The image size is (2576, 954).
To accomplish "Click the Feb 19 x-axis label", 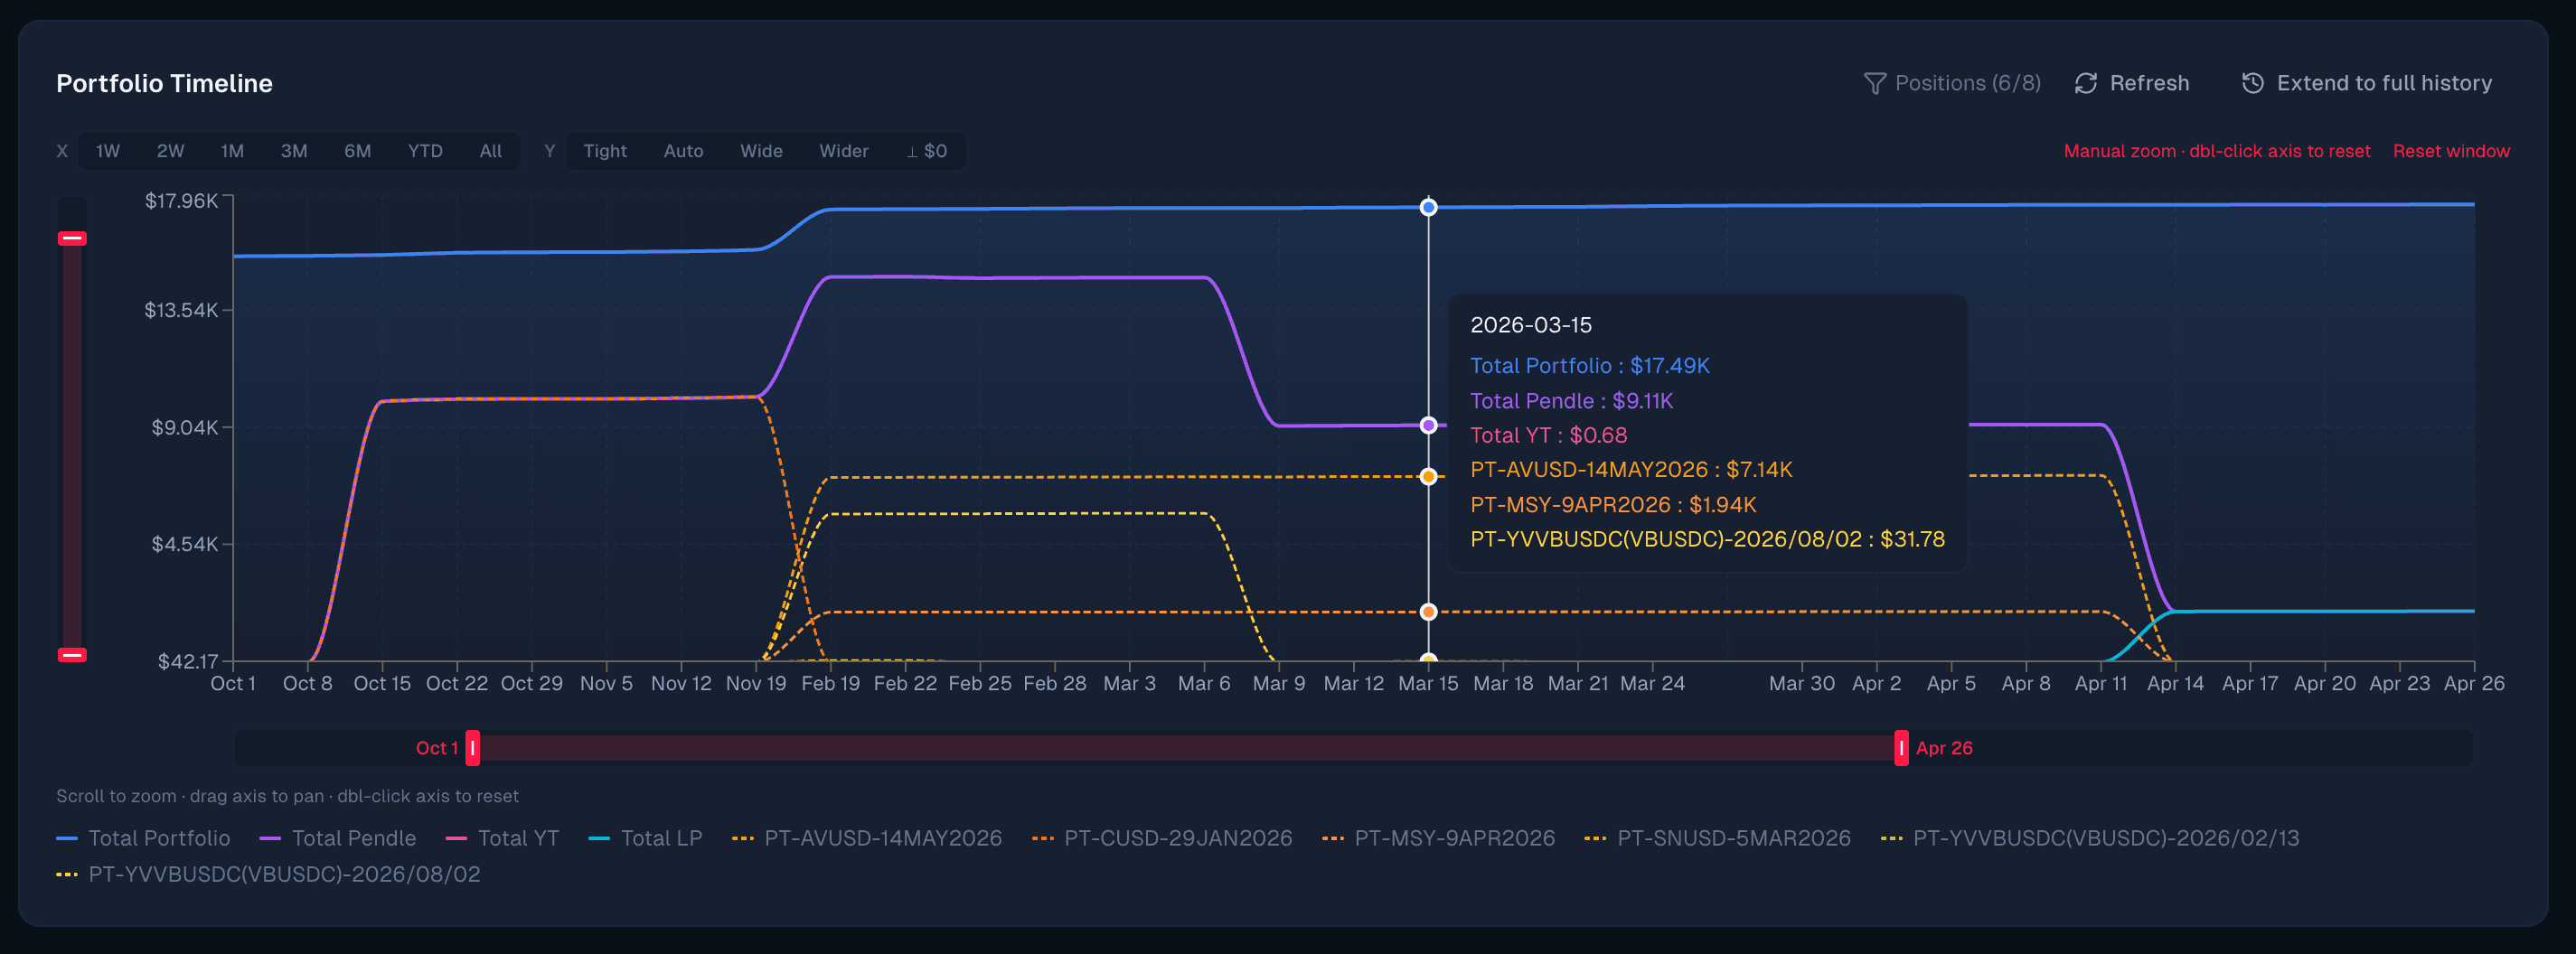I will pyautogui.click(x=830, y=683).
